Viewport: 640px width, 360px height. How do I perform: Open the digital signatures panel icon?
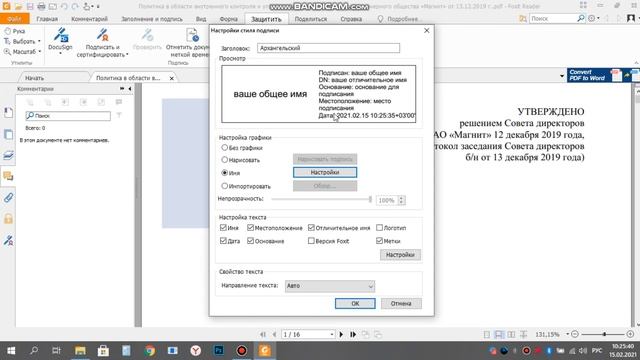point(8,240)
